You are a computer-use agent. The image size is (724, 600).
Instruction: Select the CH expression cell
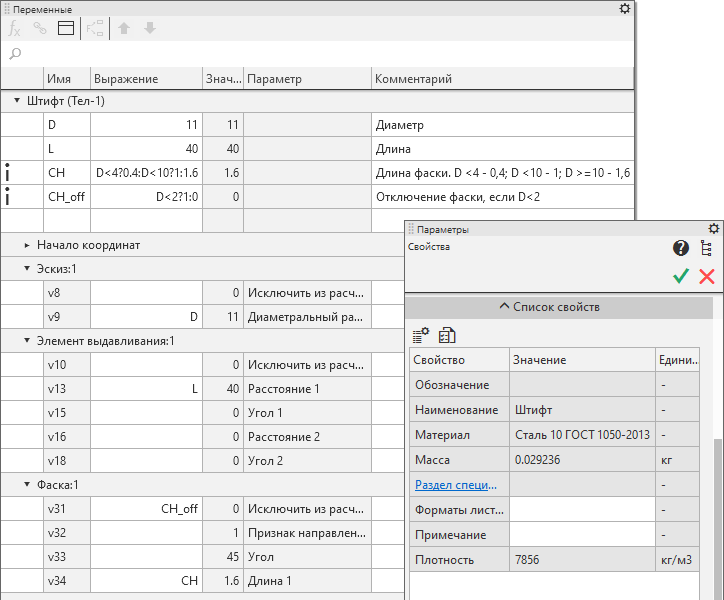(146, 173)
